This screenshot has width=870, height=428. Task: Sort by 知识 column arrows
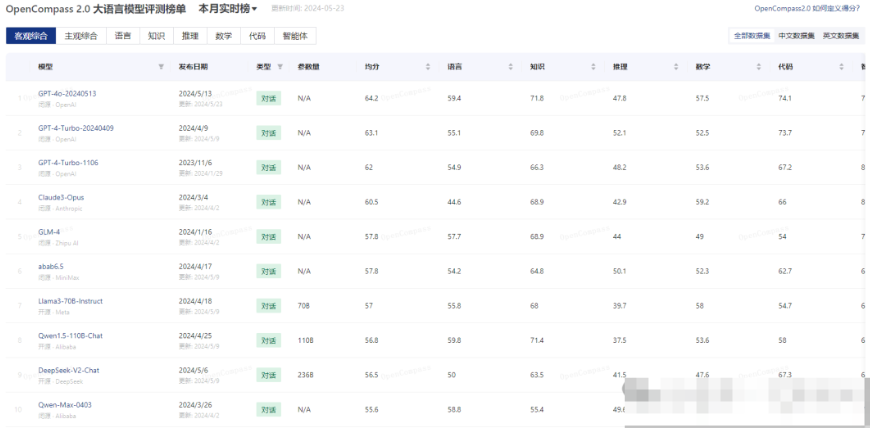pyautogui.click(x=593, y=67)
